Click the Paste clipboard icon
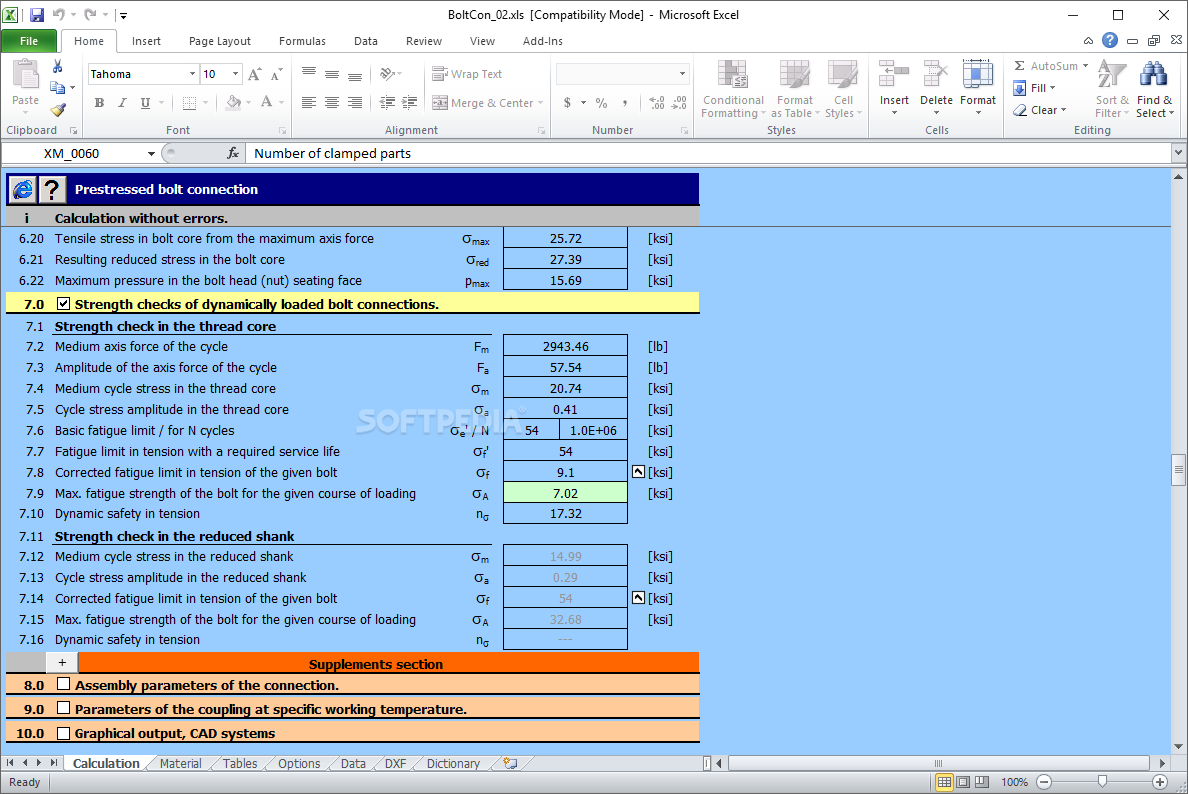Image resolution: width=1188 pixels, height=794 pixels. coord(25,76)
